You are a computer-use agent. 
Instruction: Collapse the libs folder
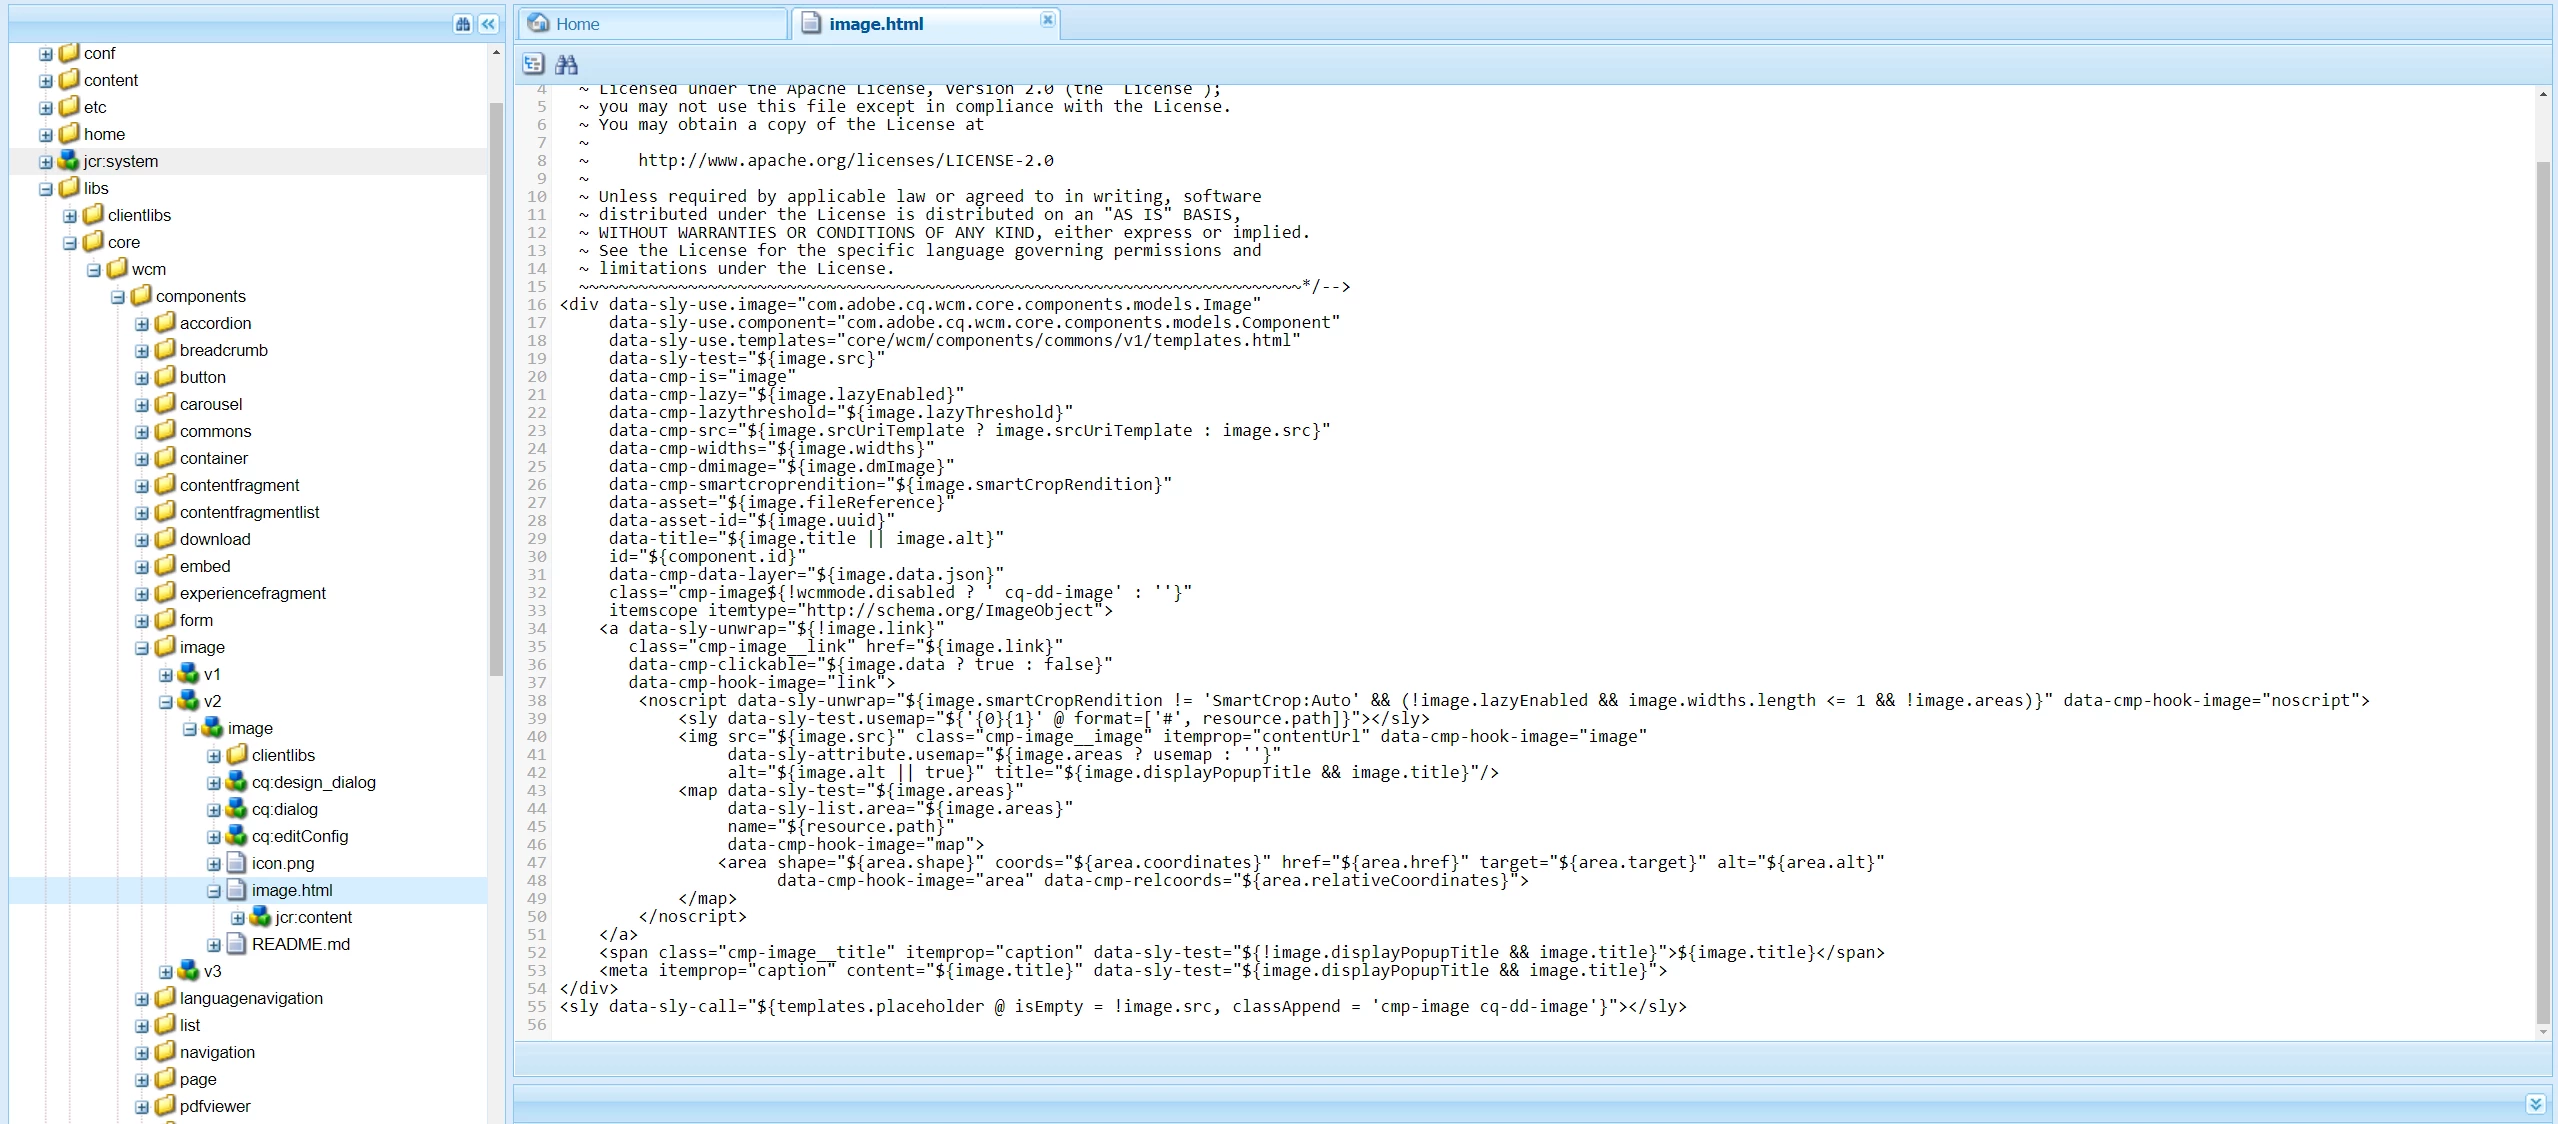tap(46, 189)
